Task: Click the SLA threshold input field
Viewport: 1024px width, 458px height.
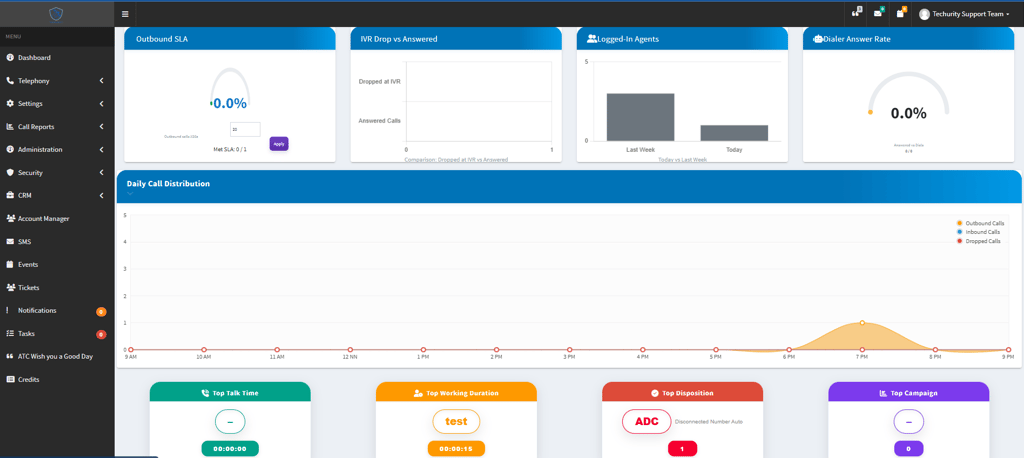Action: click(x=245, y=129)
